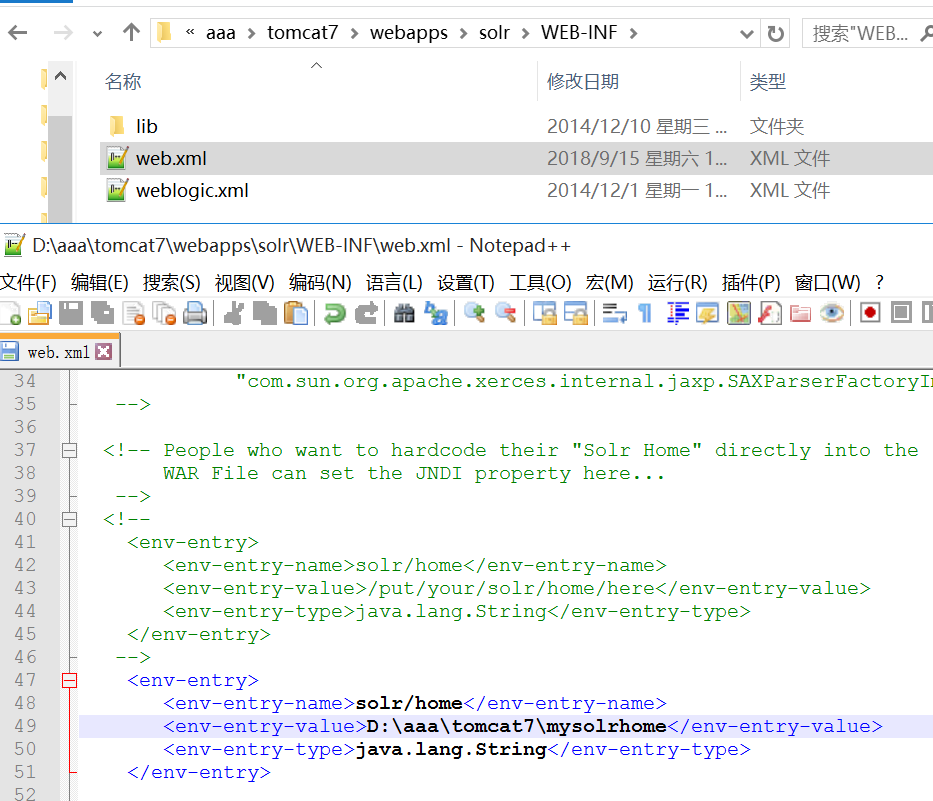Image resolution: width=933 pixels, height=801 pixels.
Task: Select the lib folder in Explorer
Action: coord(146,126)
